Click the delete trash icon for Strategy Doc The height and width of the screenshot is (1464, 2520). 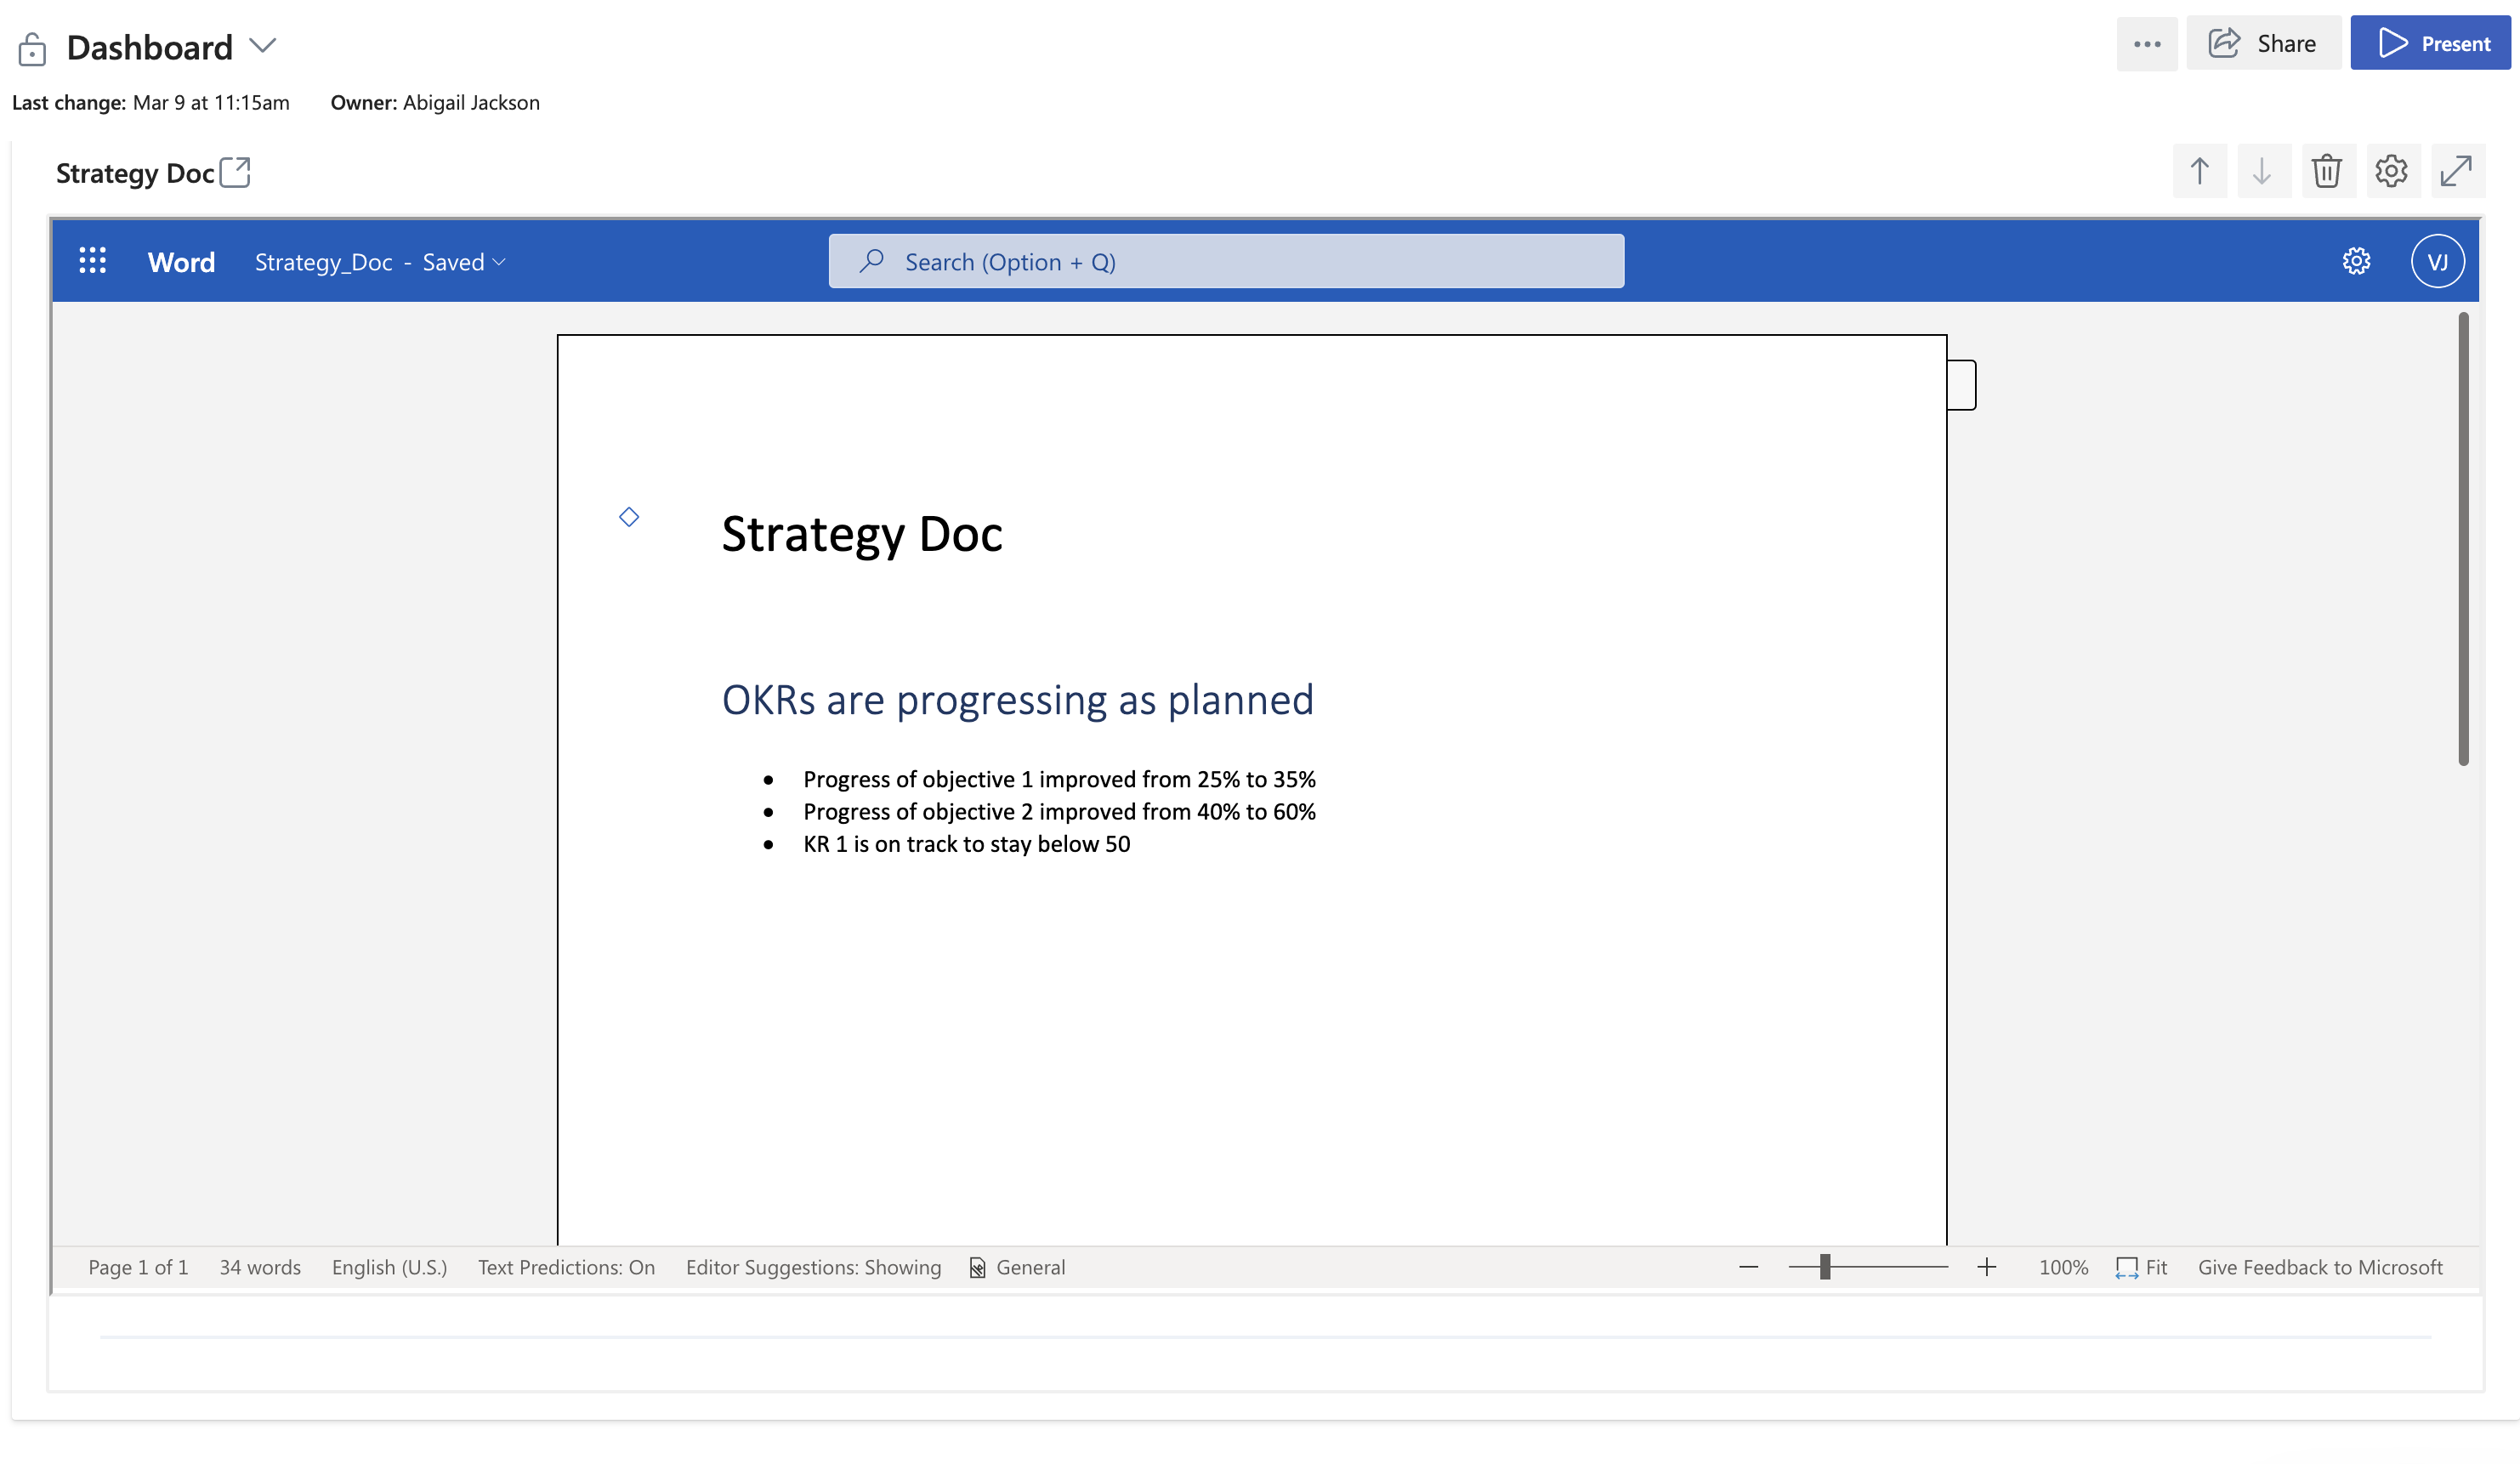[2324, 171]
